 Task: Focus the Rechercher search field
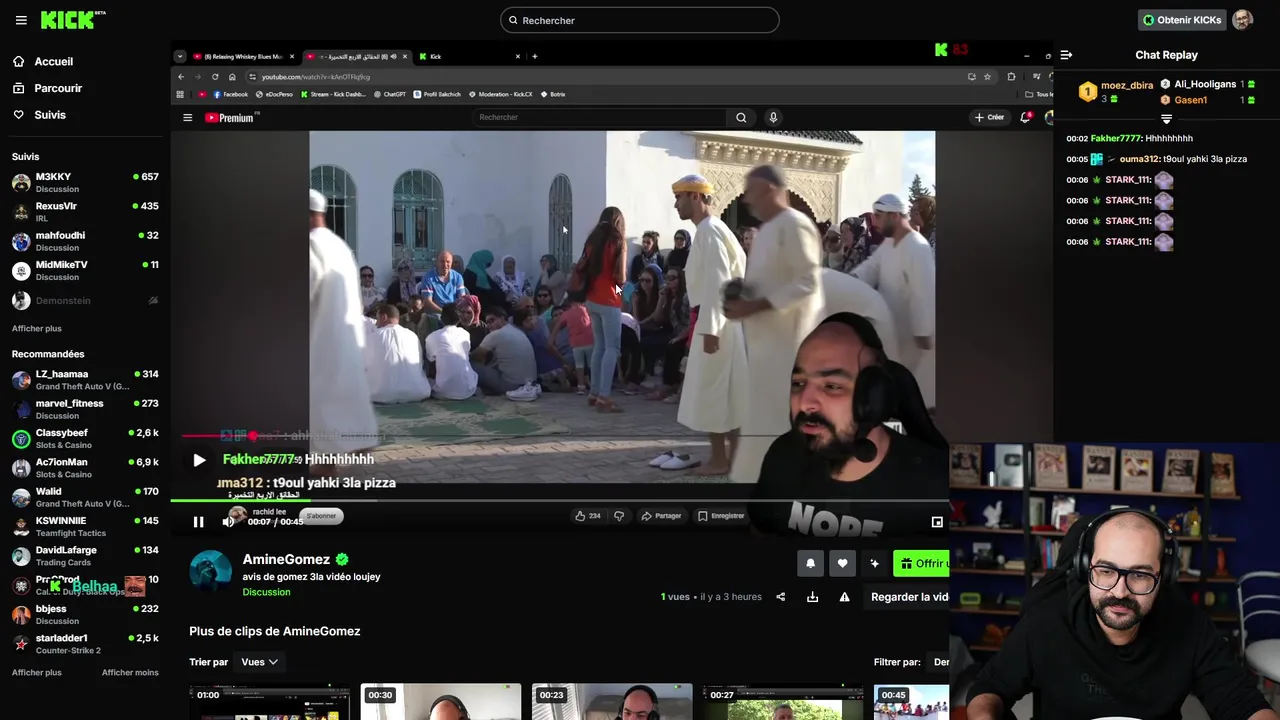click(640, 20)
